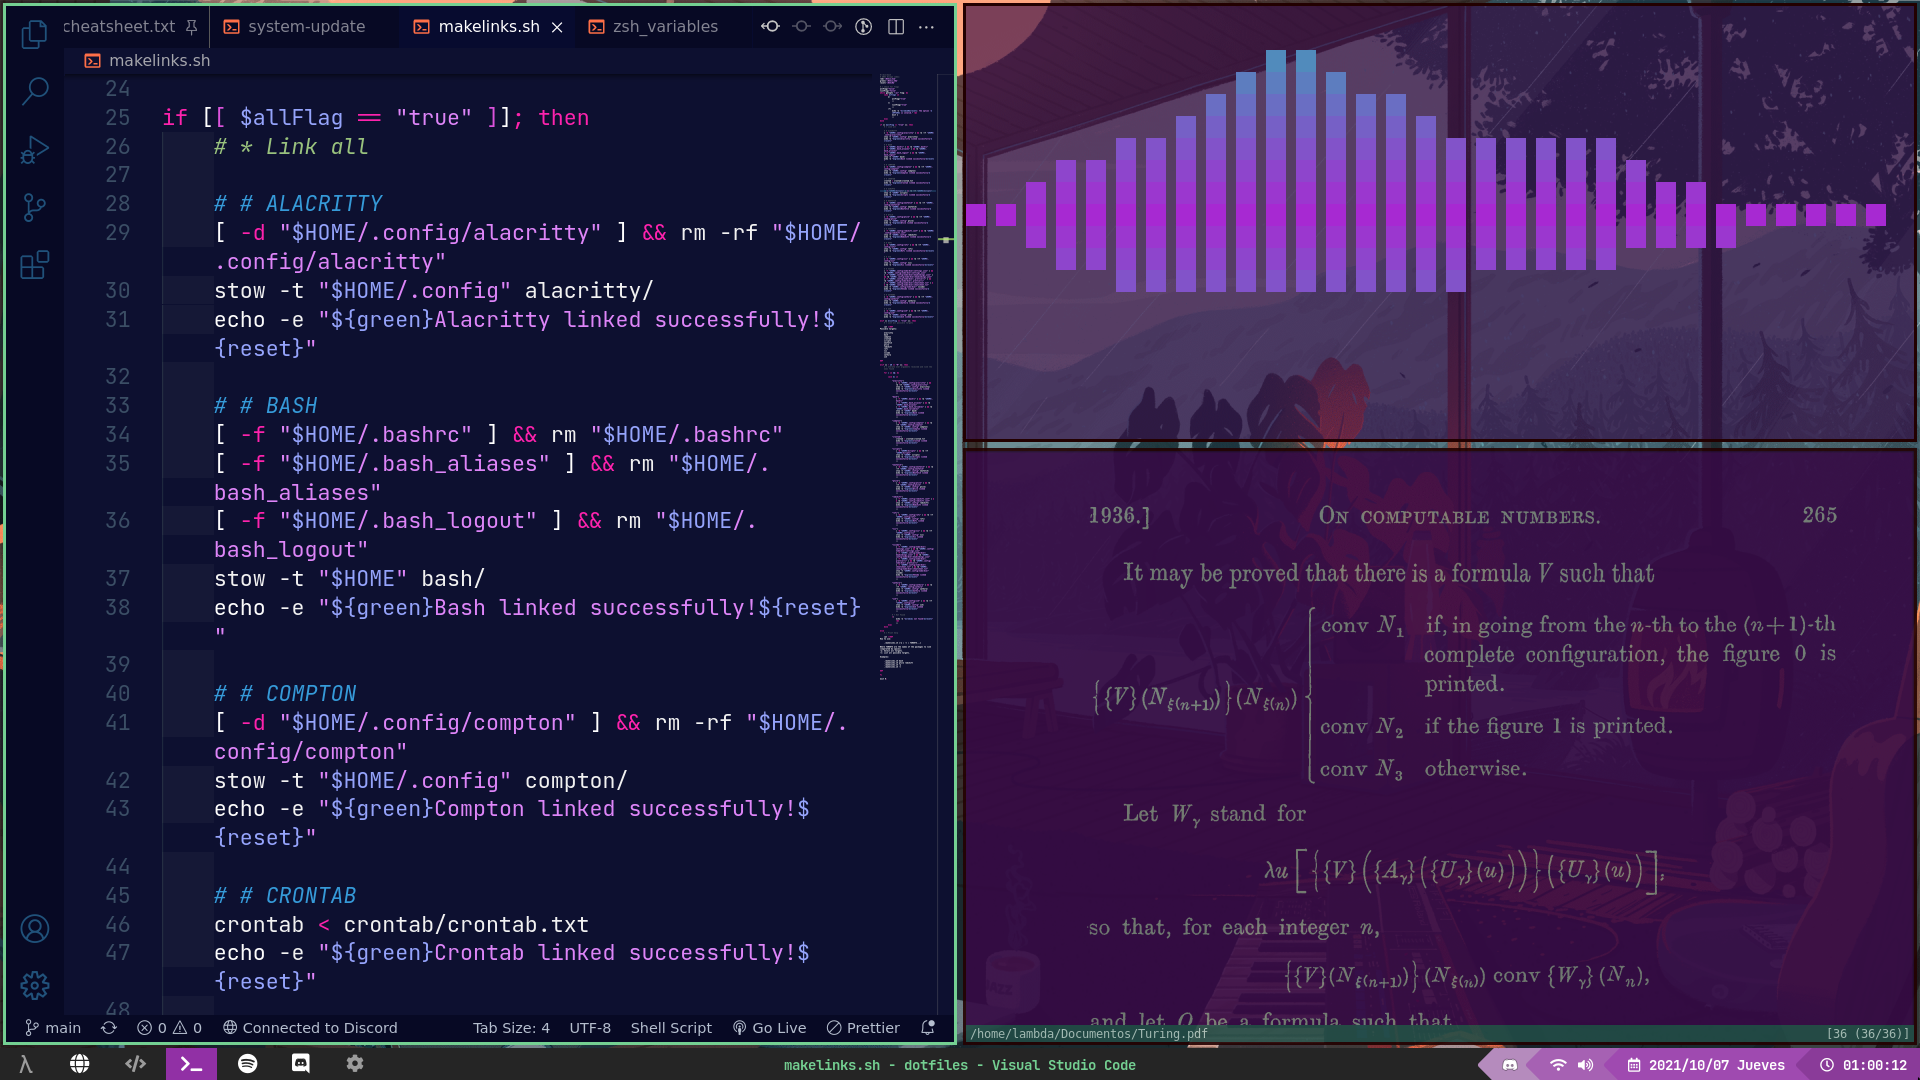Open the Search view in the activity bar

[34, 92]
